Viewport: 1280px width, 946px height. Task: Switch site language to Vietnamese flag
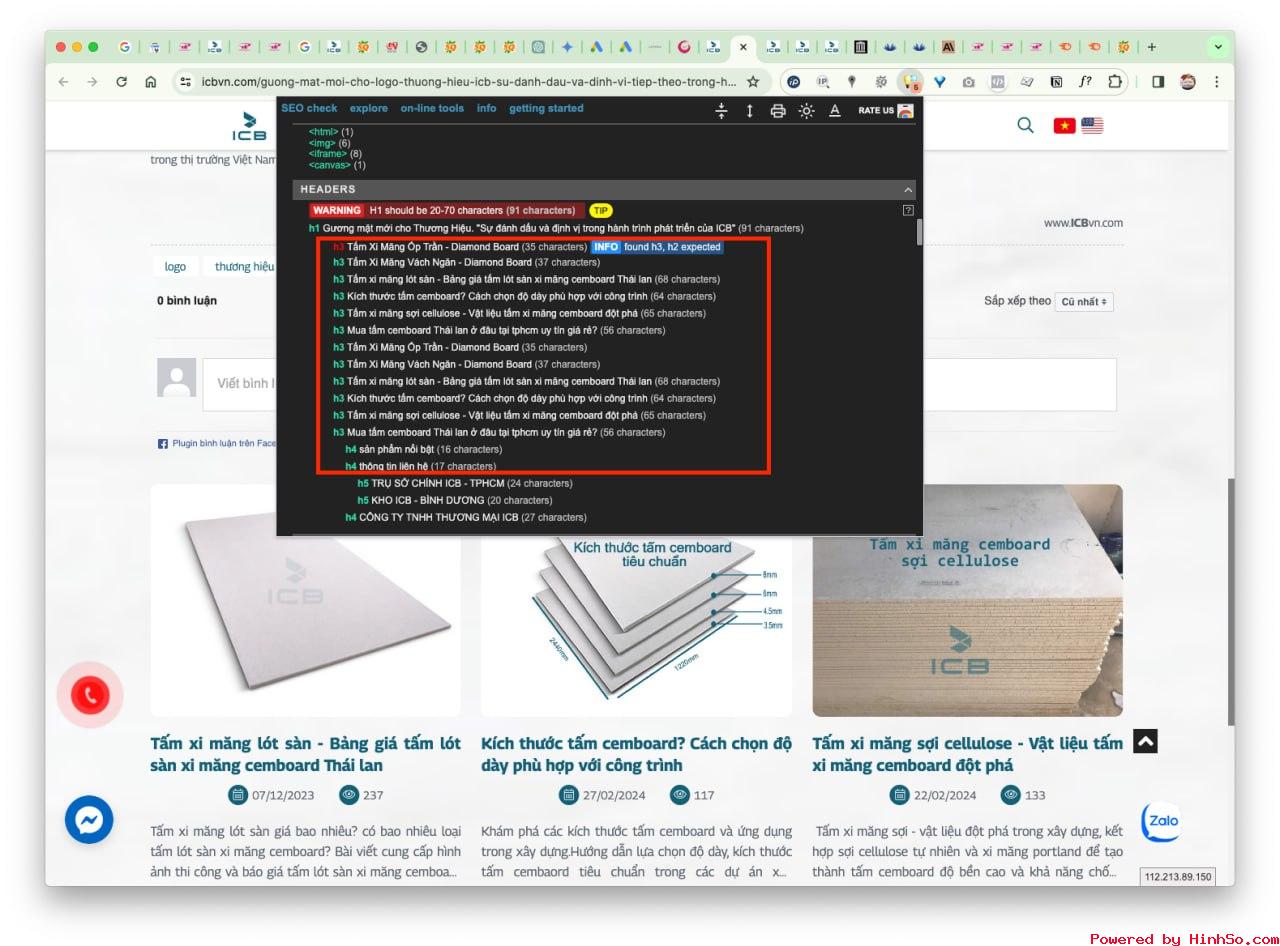pos(1065,126)
